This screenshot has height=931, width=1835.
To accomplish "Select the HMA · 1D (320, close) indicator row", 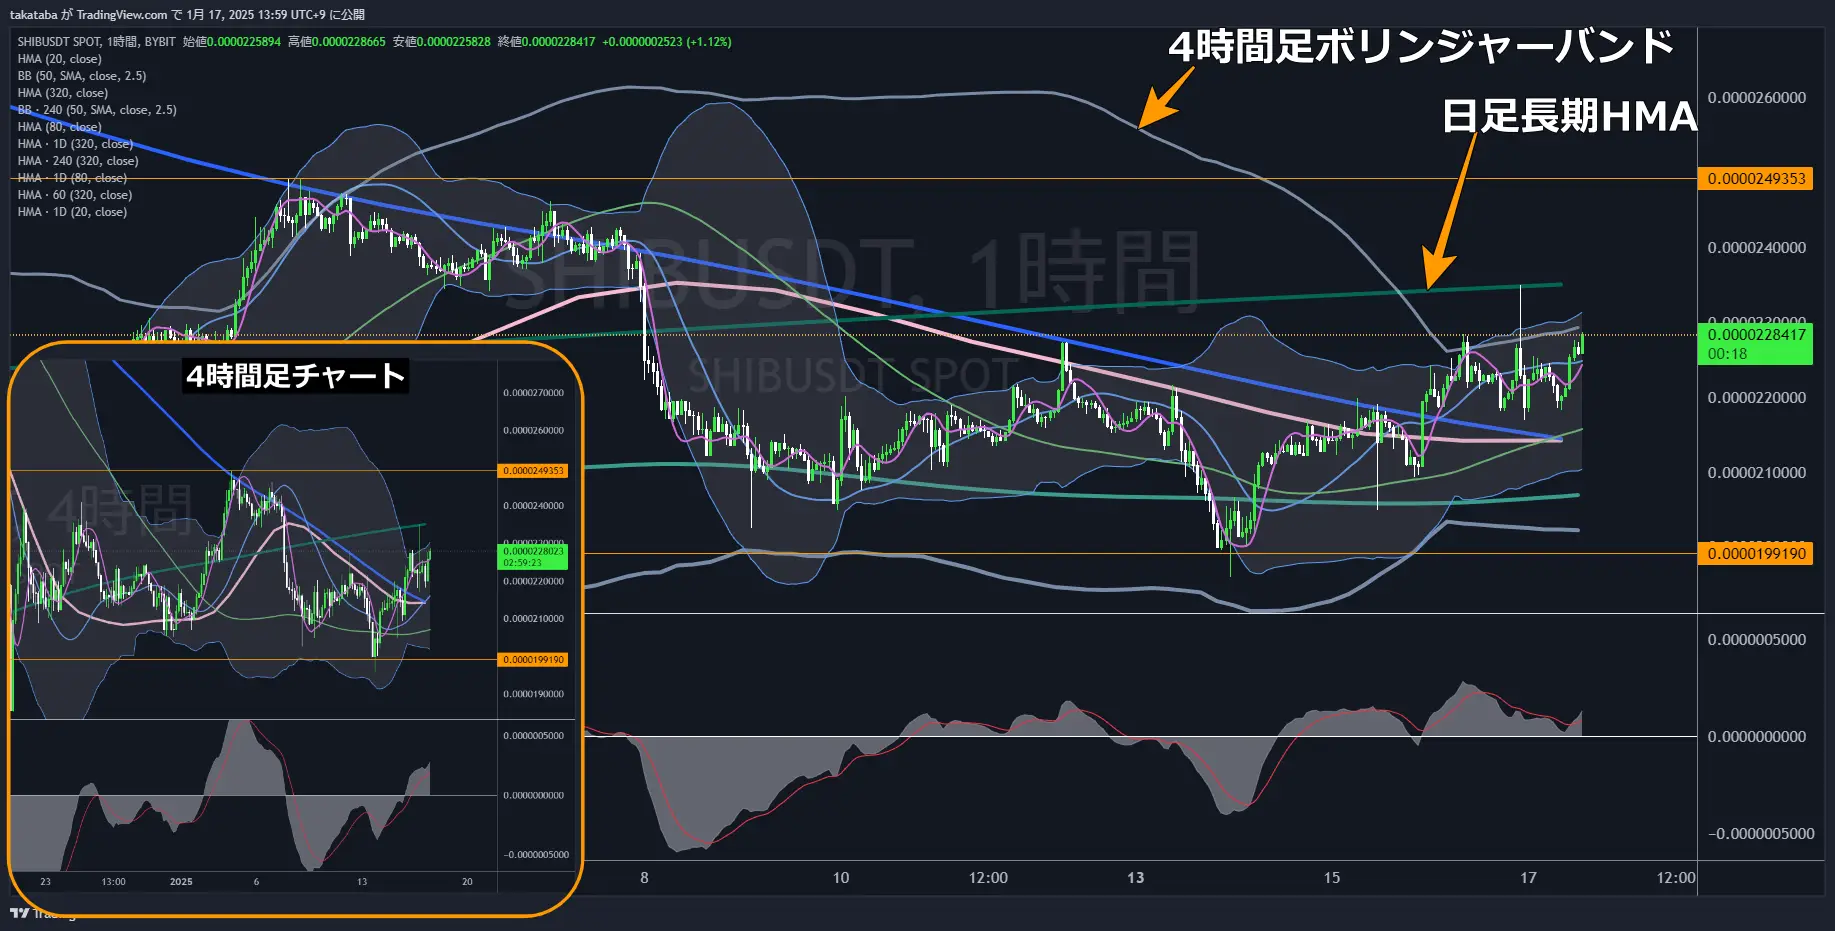I will 75,144.
